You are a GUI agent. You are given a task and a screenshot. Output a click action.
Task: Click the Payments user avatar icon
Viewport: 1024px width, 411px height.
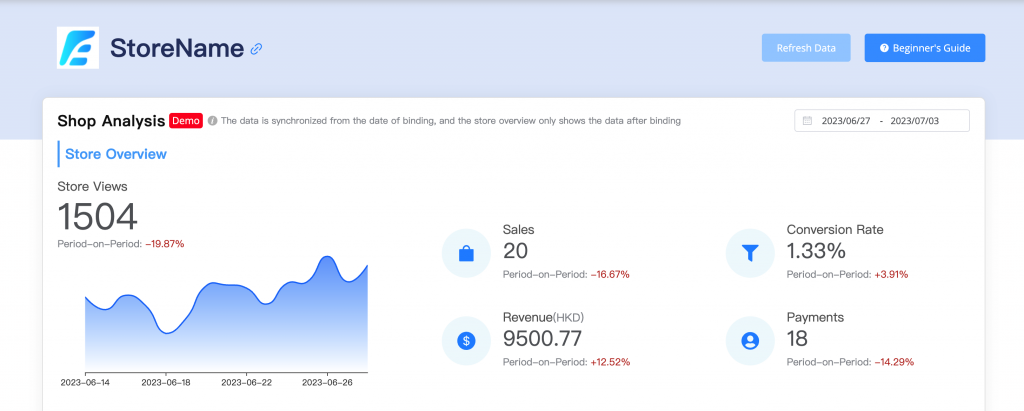pyautogui.click(x=750, y=340)
